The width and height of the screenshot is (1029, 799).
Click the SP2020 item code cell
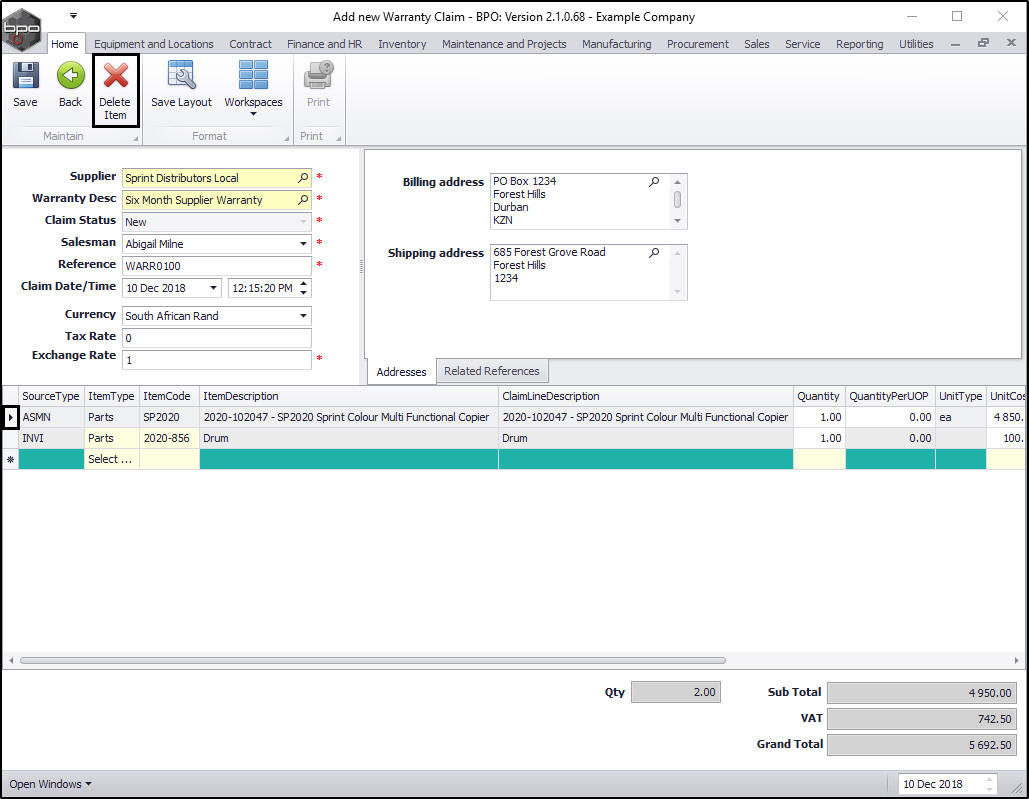coord(169,417)
